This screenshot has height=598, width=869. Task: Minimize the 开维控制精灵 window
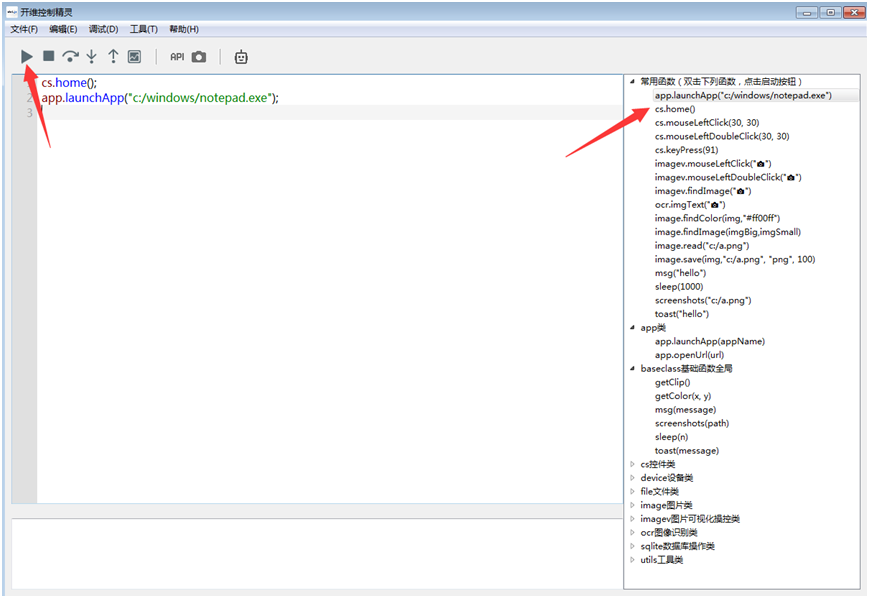click(806, 13)
